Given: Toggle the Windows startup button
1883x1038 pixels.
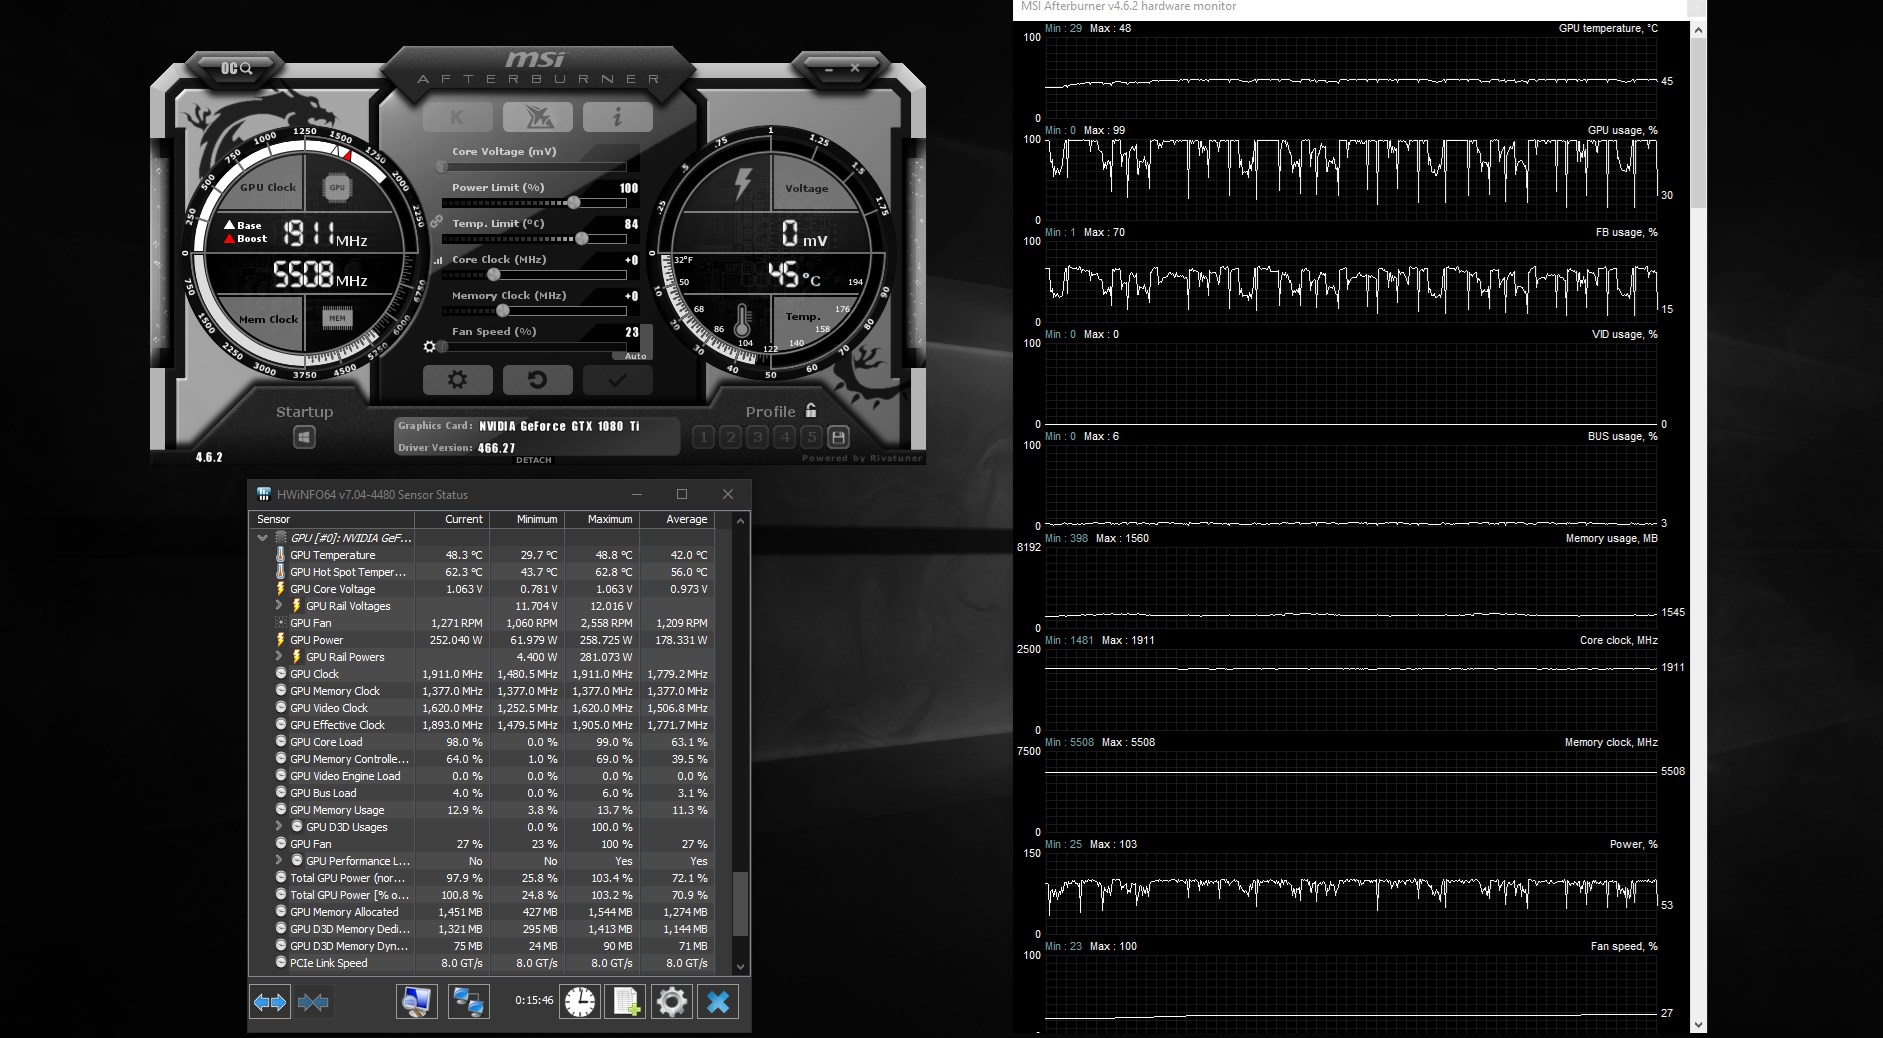Looking at the screenshot, I should (x=304, y=437).
